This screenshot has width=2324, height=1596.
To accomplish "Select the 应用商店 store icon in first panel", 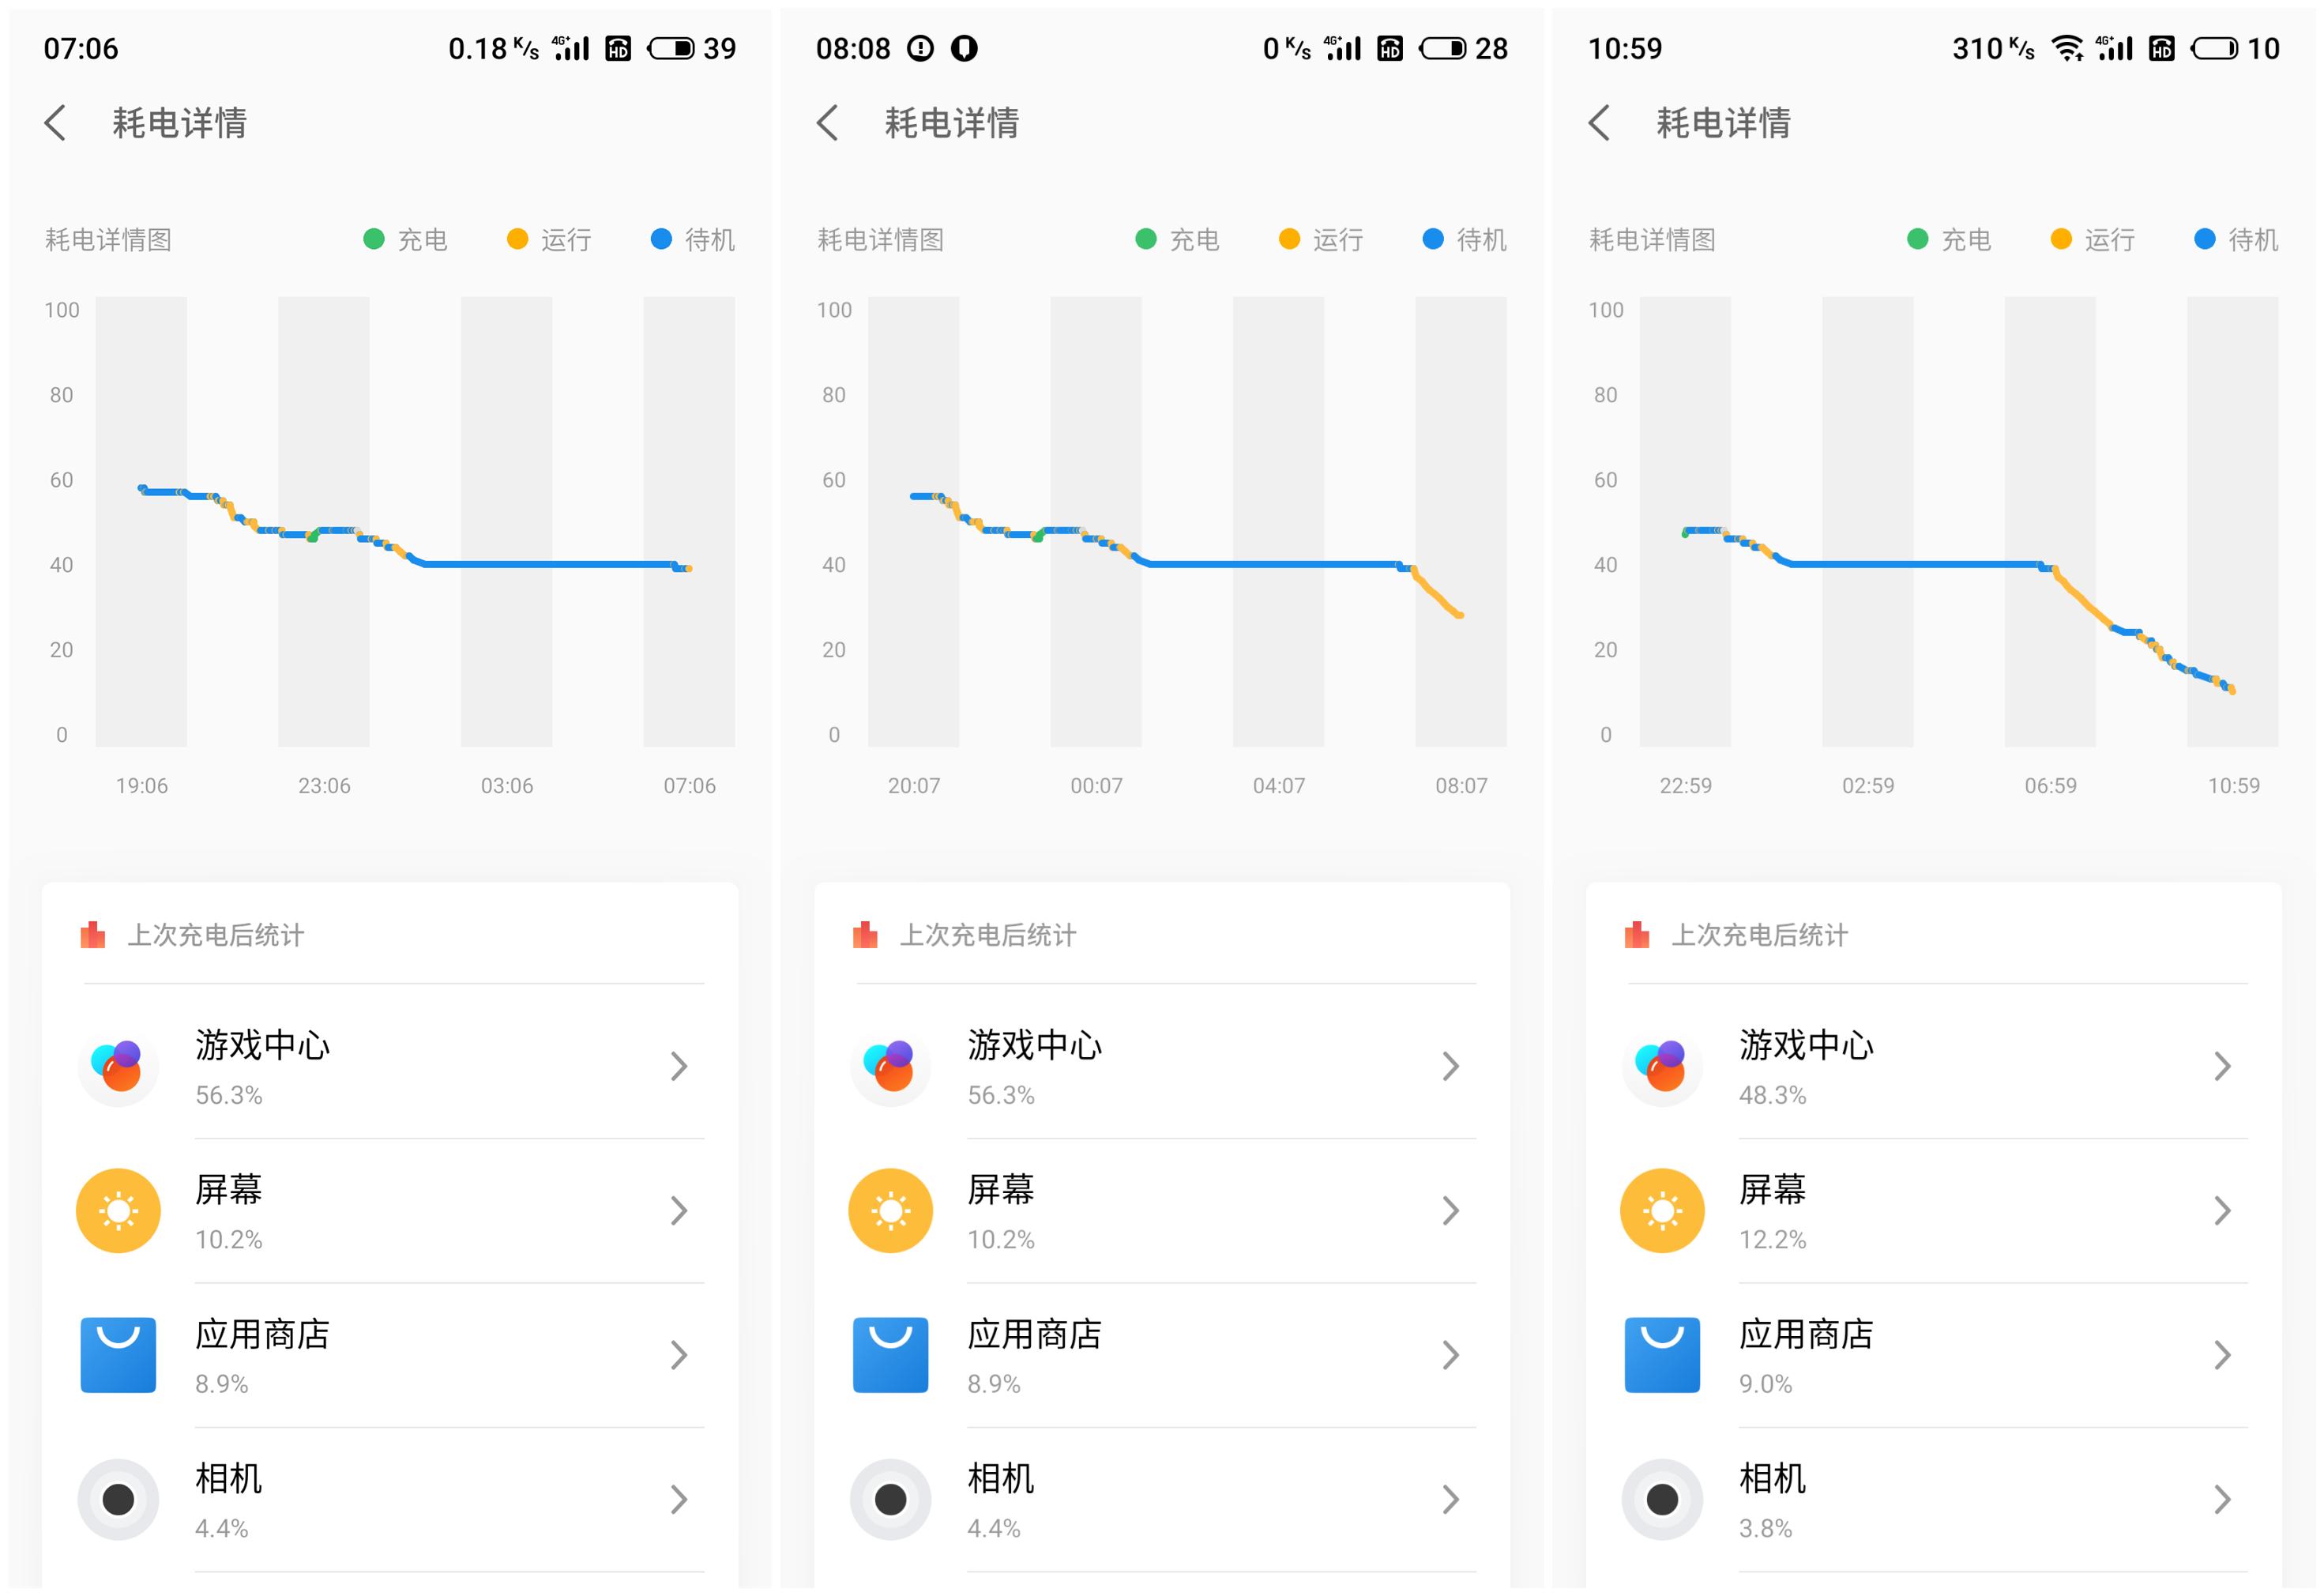I will tap(117, 1355).
